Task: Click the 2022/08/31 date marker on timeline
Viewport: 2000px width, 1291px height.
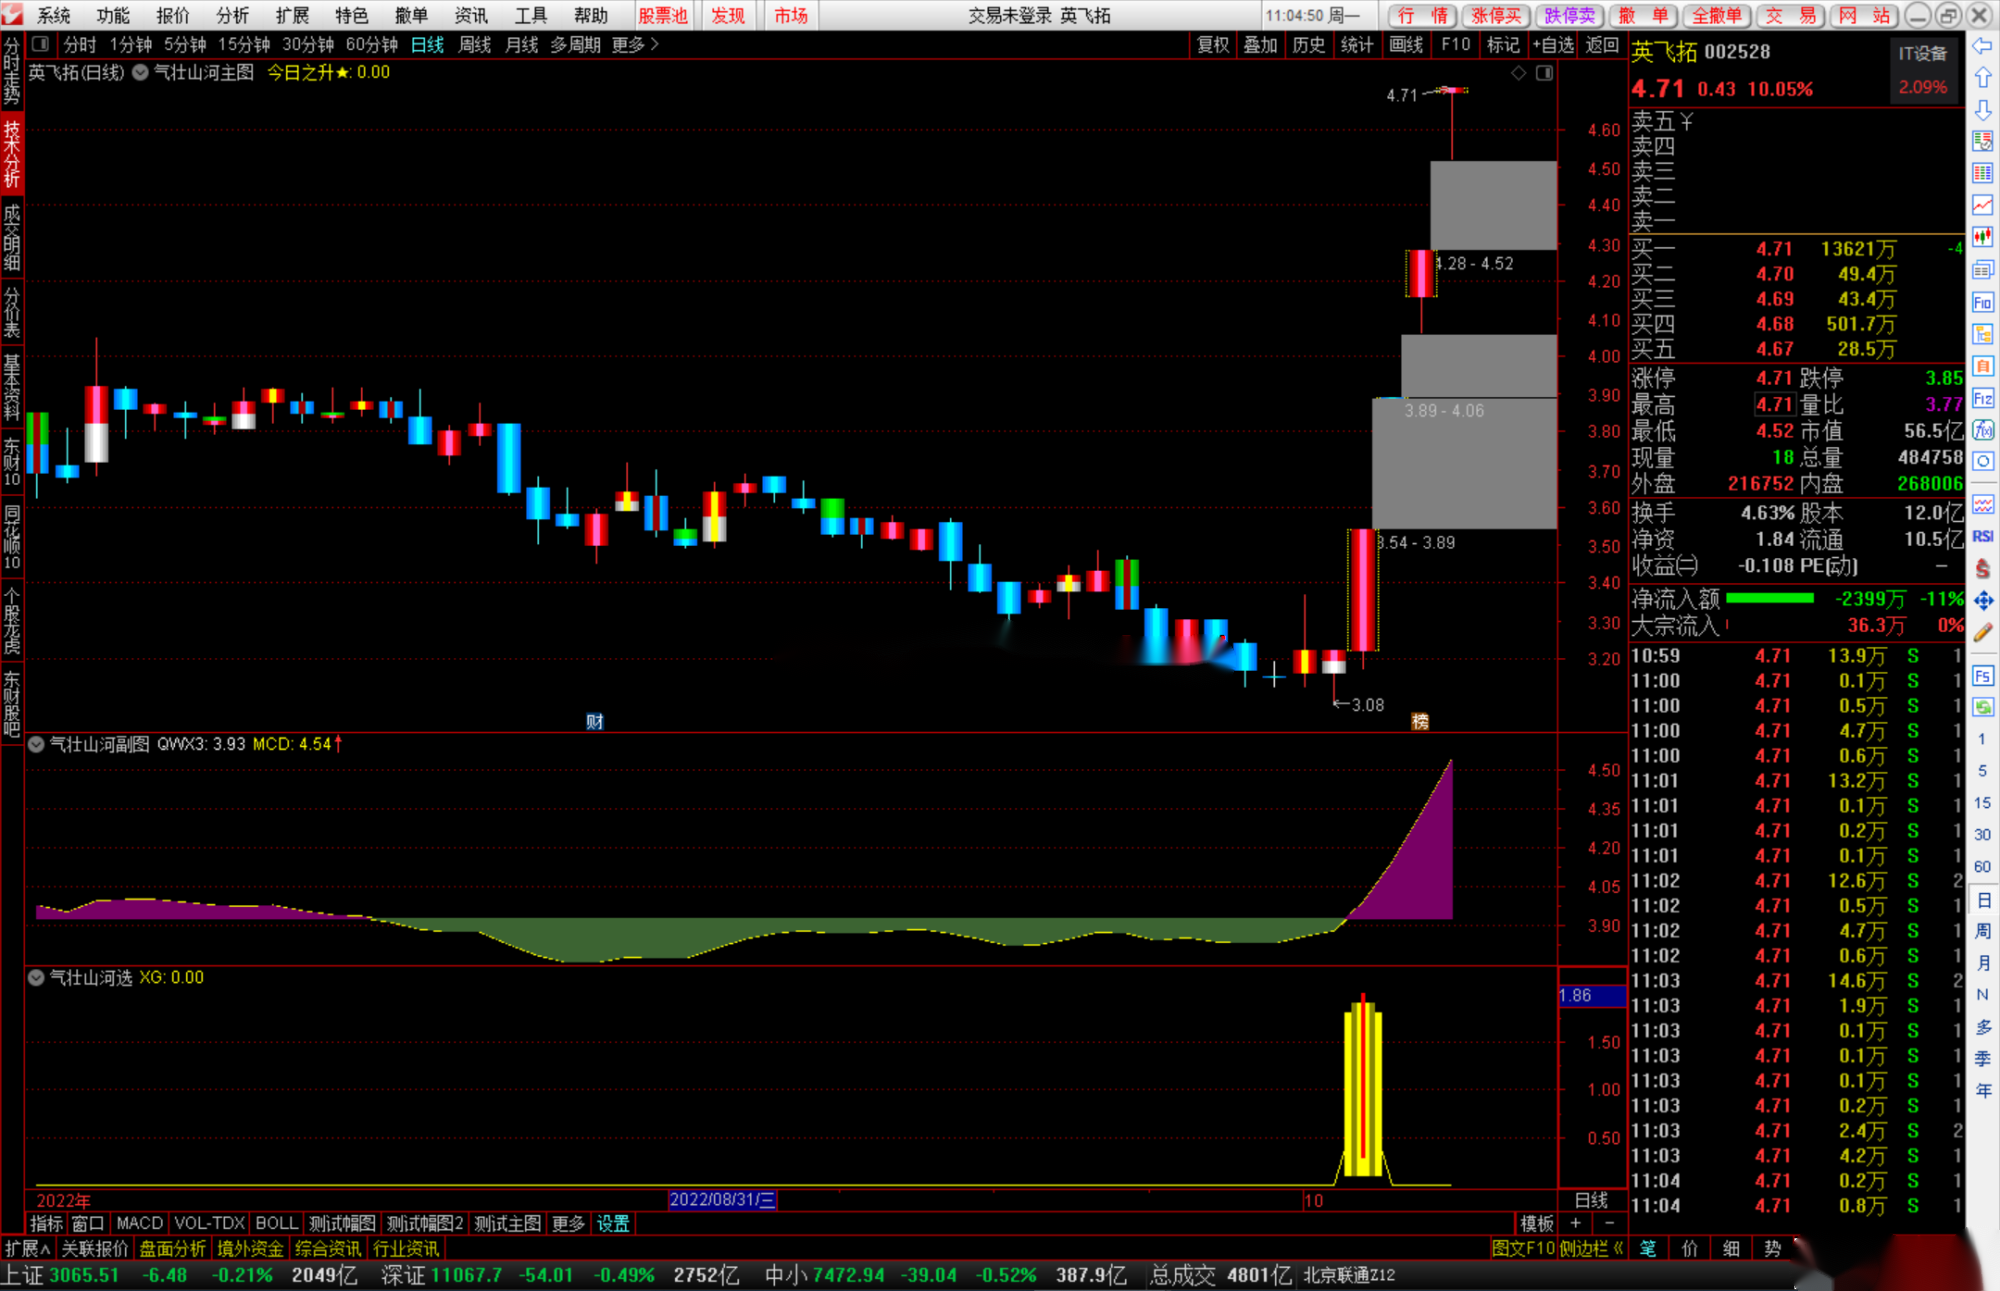Action: pos(722,1200)
